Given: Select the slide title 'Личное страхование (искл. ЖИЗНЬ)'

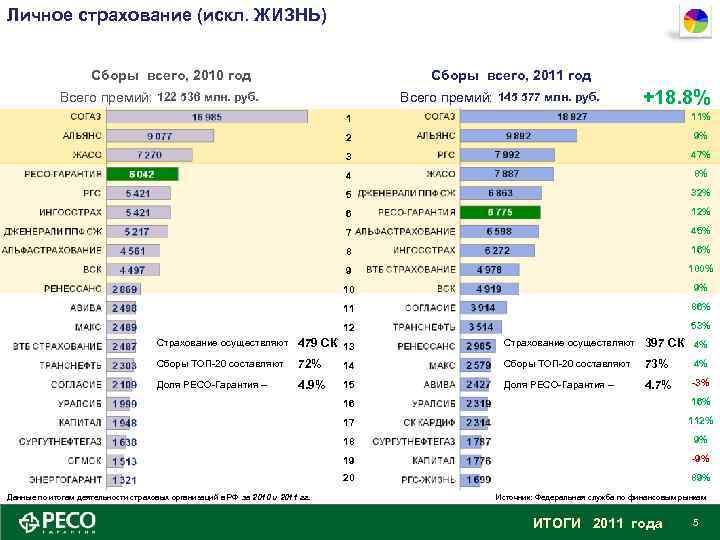Looking at the screenshot, I should (x=166, y=15).
